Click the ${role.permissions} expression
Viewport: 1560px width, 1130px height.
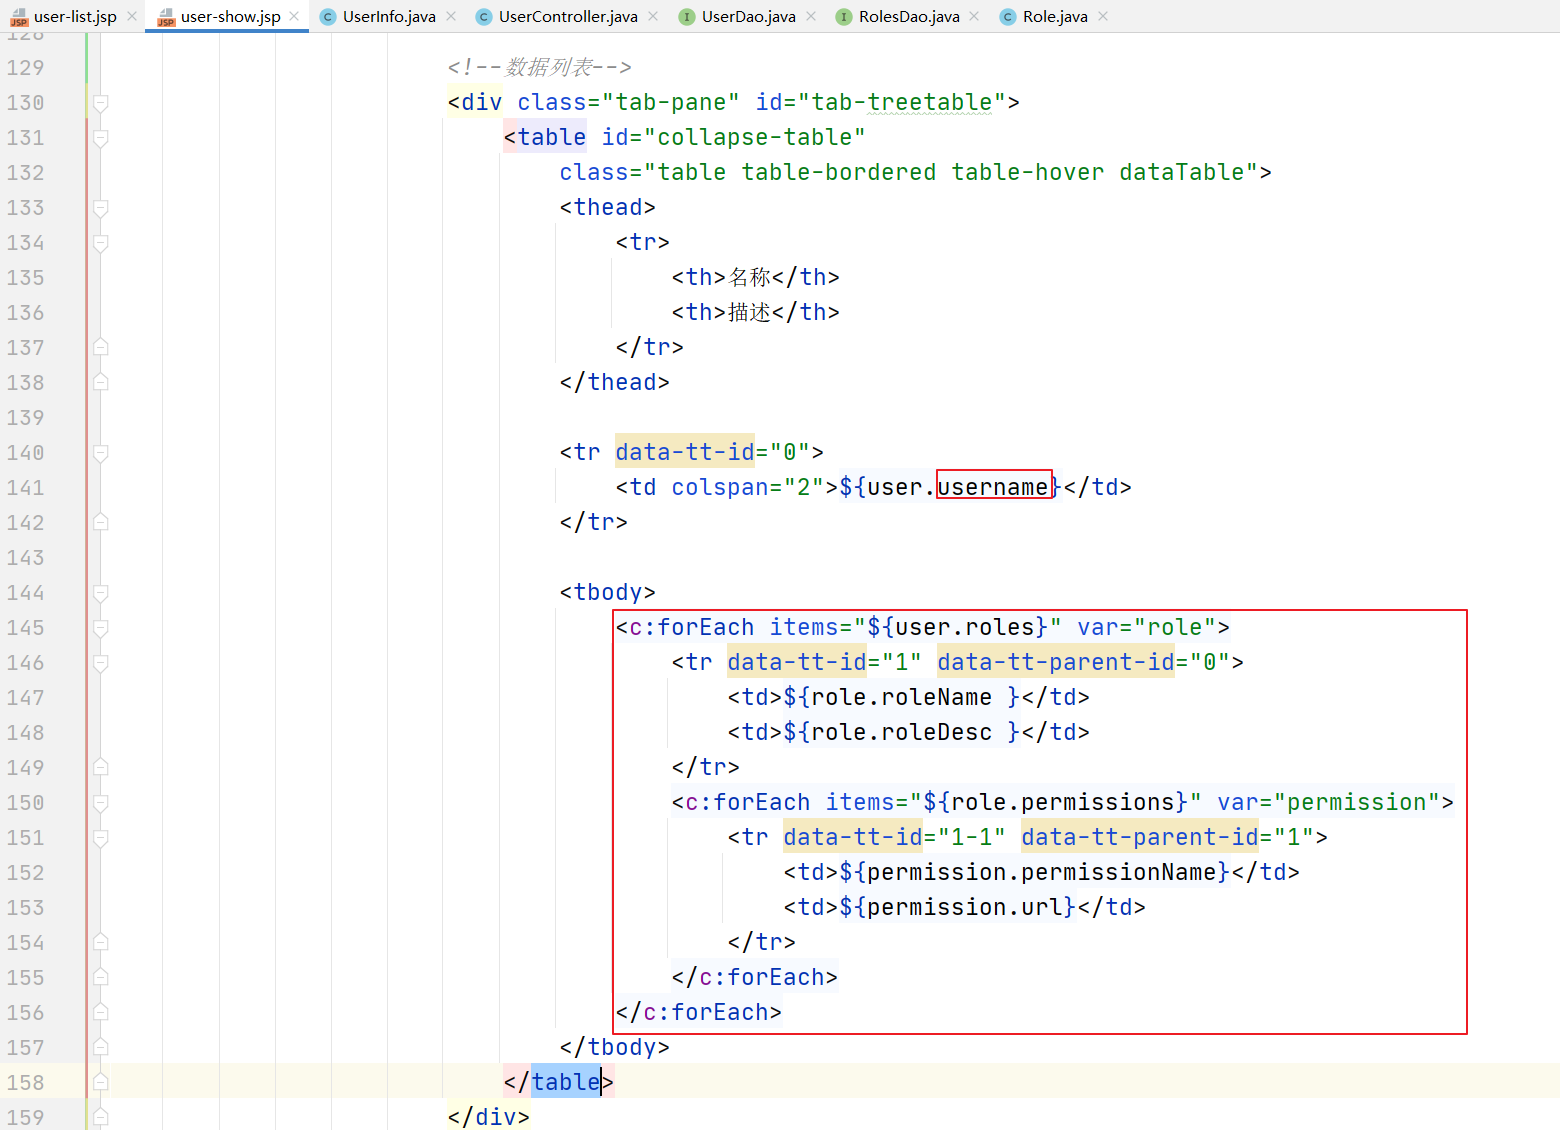click(1055, 802)
